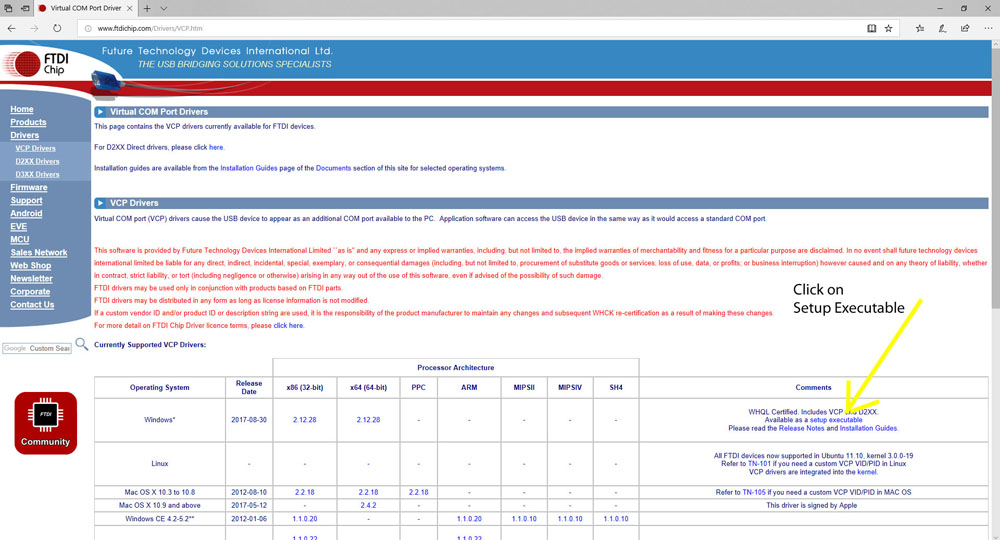Click the FTDI Community chip icon
Image resolution: width=1000 pixels, height=540 pixels.
tap(45, 423)
